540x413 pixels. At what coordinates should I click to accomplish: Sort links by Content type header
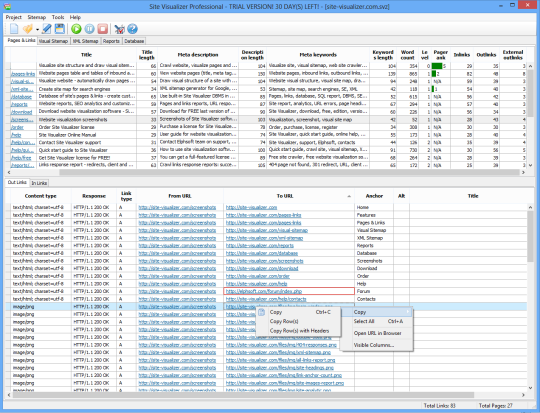click(41, 196)
